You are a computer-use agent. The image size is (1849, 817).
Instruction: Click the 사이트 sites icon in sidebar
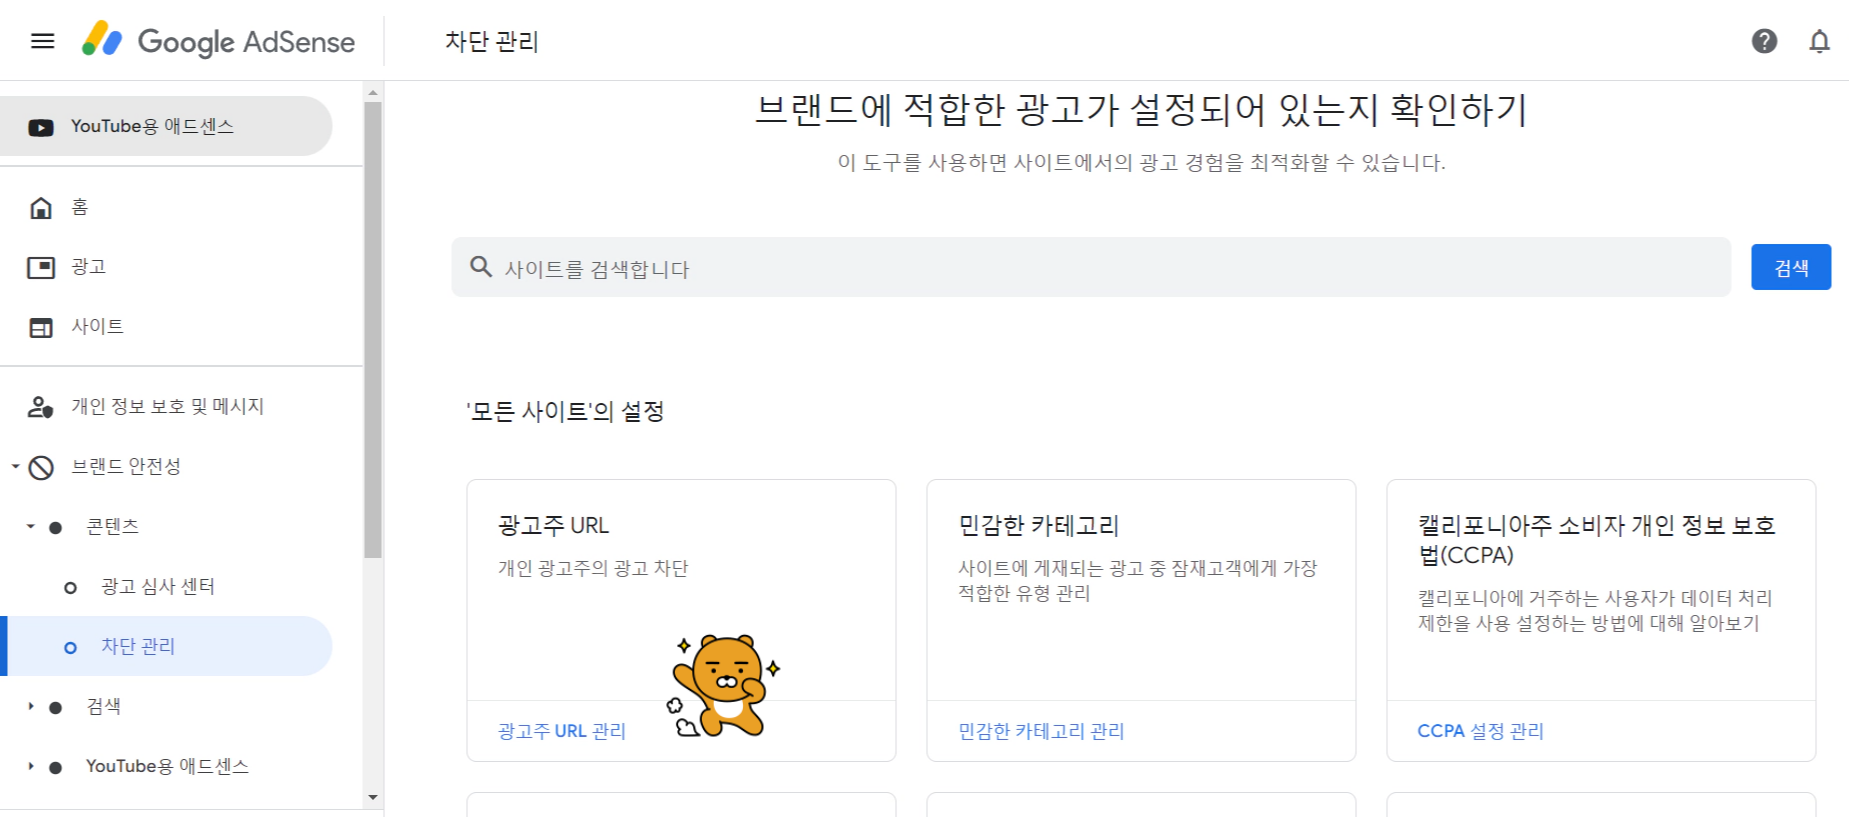(40, 325)
